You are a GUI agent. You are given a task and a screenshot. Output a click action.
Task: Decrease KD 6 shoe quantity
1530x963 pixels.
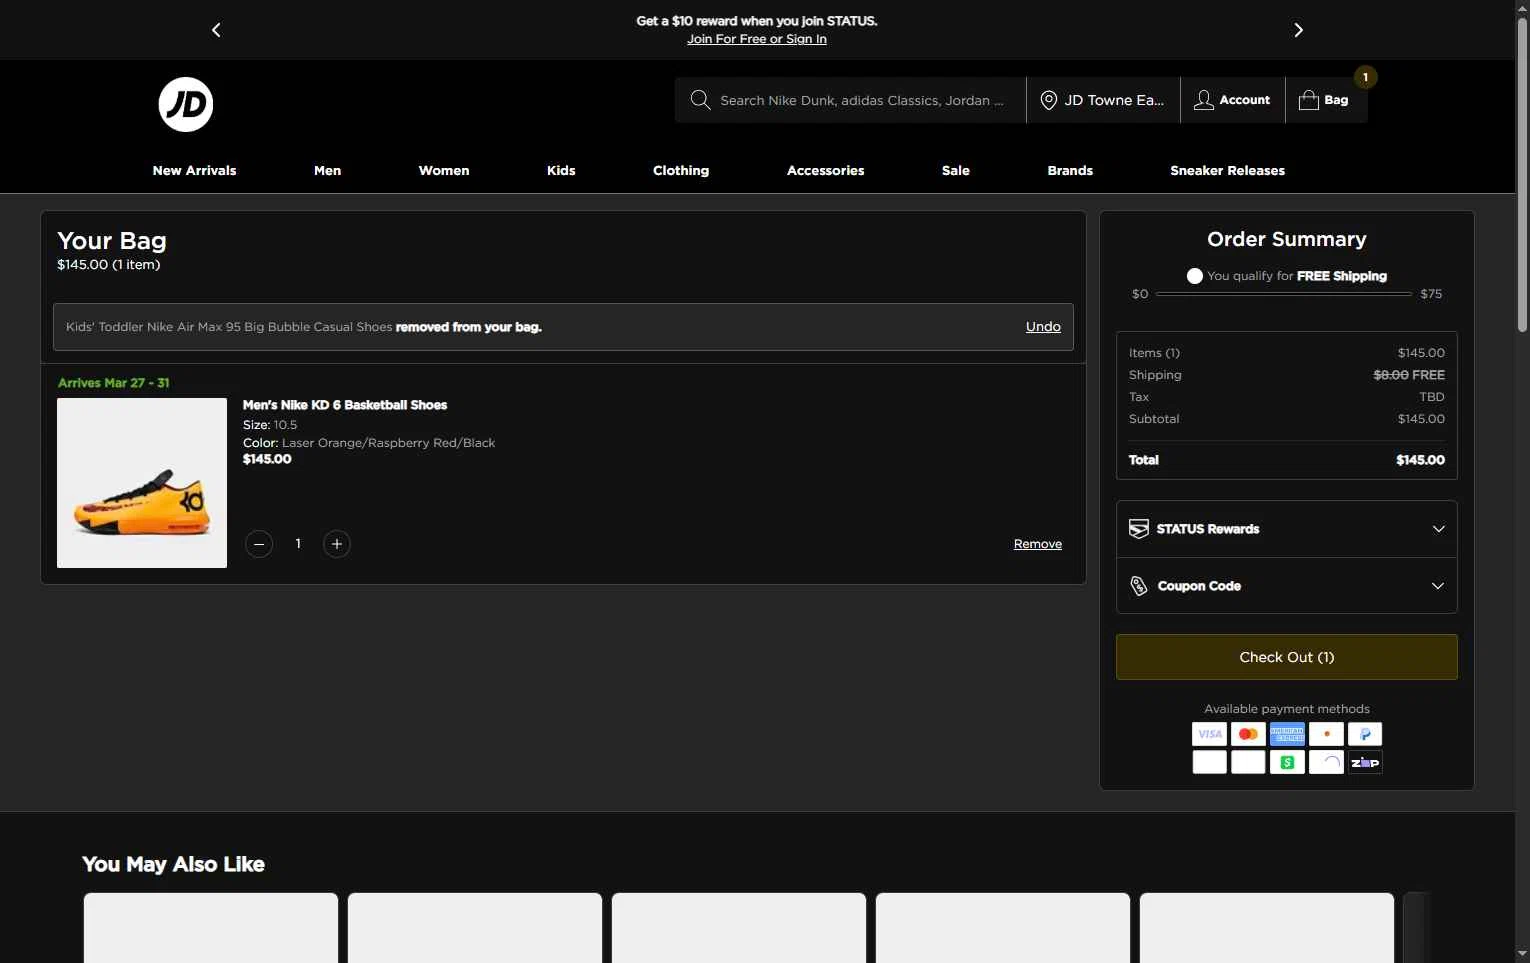pos(259,544)
